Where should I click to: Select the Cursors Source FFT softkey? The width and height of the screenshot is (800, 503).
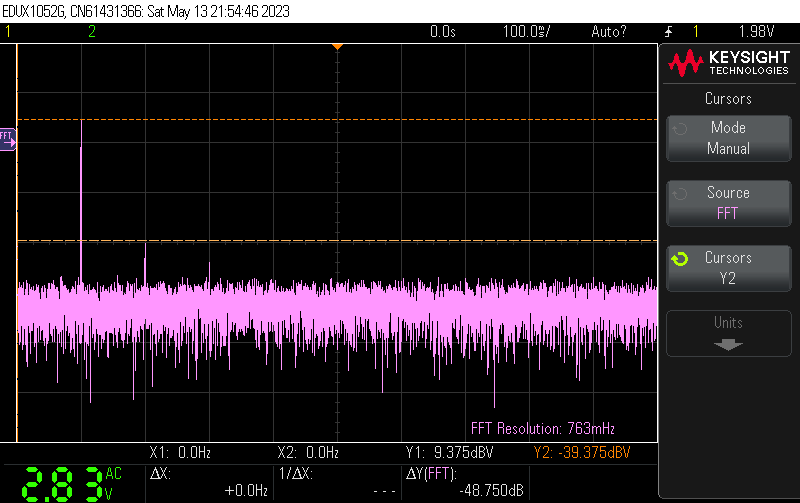(x=729, y=203)
